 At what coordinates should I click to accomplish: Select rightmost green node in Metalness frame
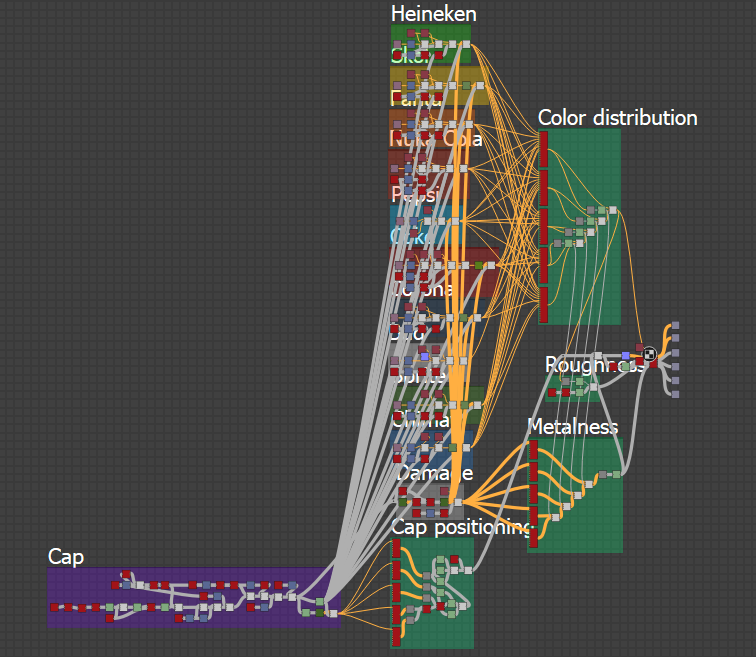click(x=616, y=474)
